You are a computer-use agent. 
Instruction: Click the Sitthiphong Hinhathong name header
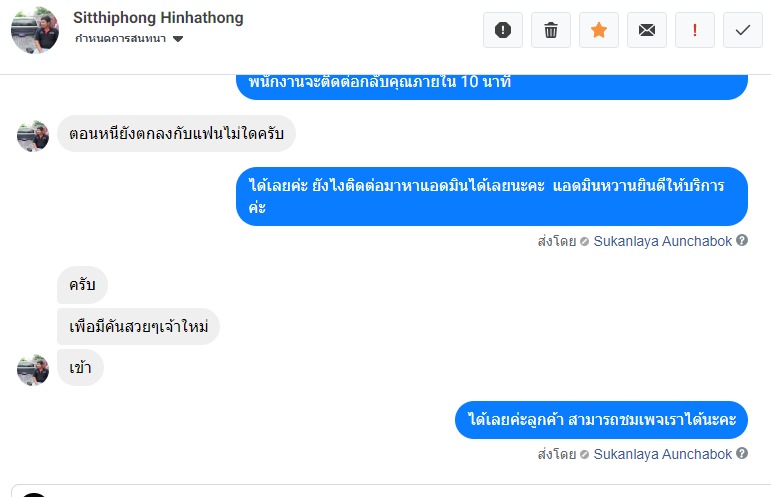point(158,18)
